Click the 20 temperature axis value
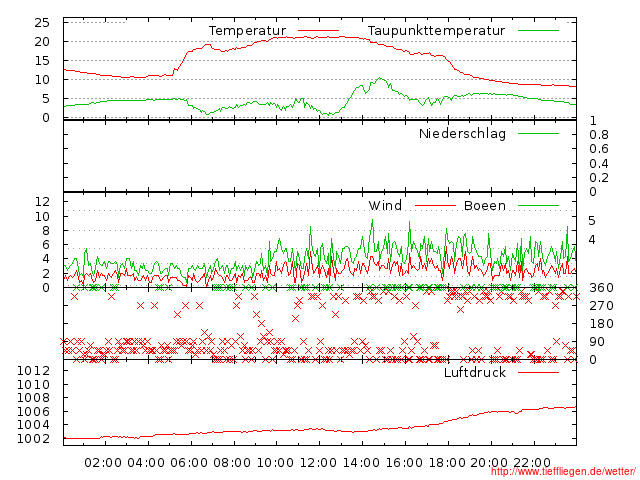This screenshot has width=640, height=480. click(42, 42)
